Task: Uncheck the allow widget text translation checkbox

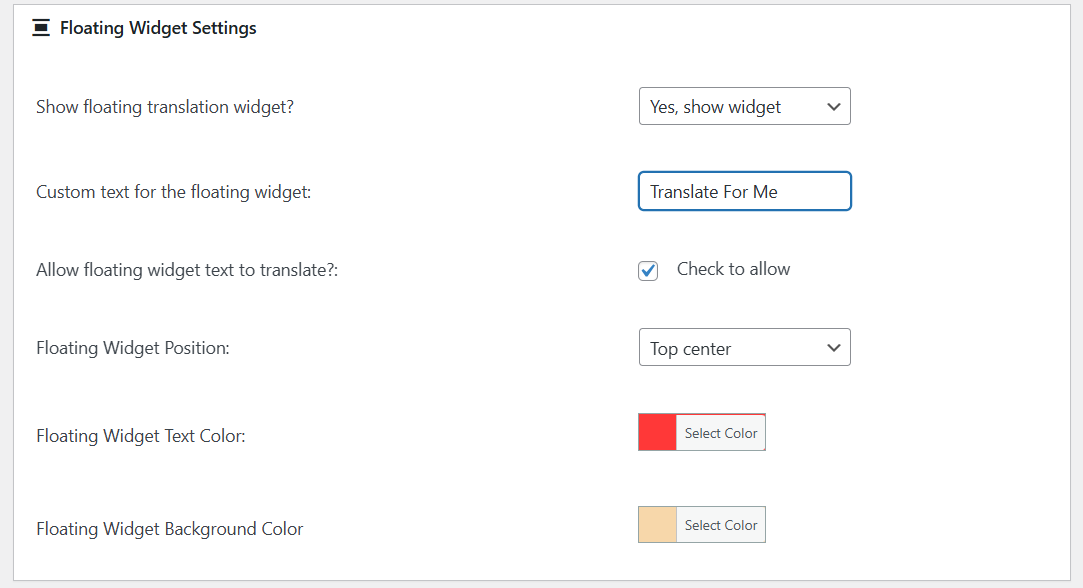Action: pos(649,271)
